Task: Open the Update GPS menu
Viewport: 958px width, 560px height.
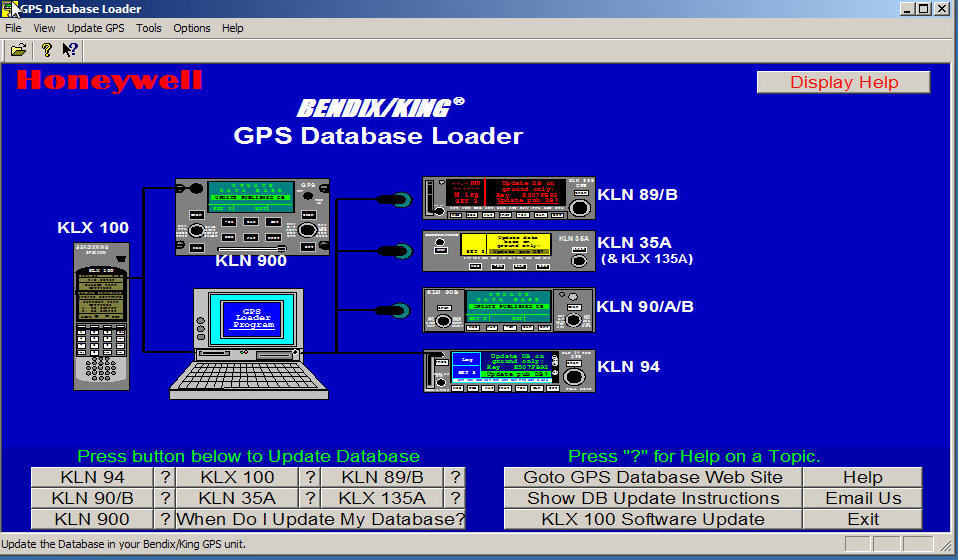Action: coord(95,28)
